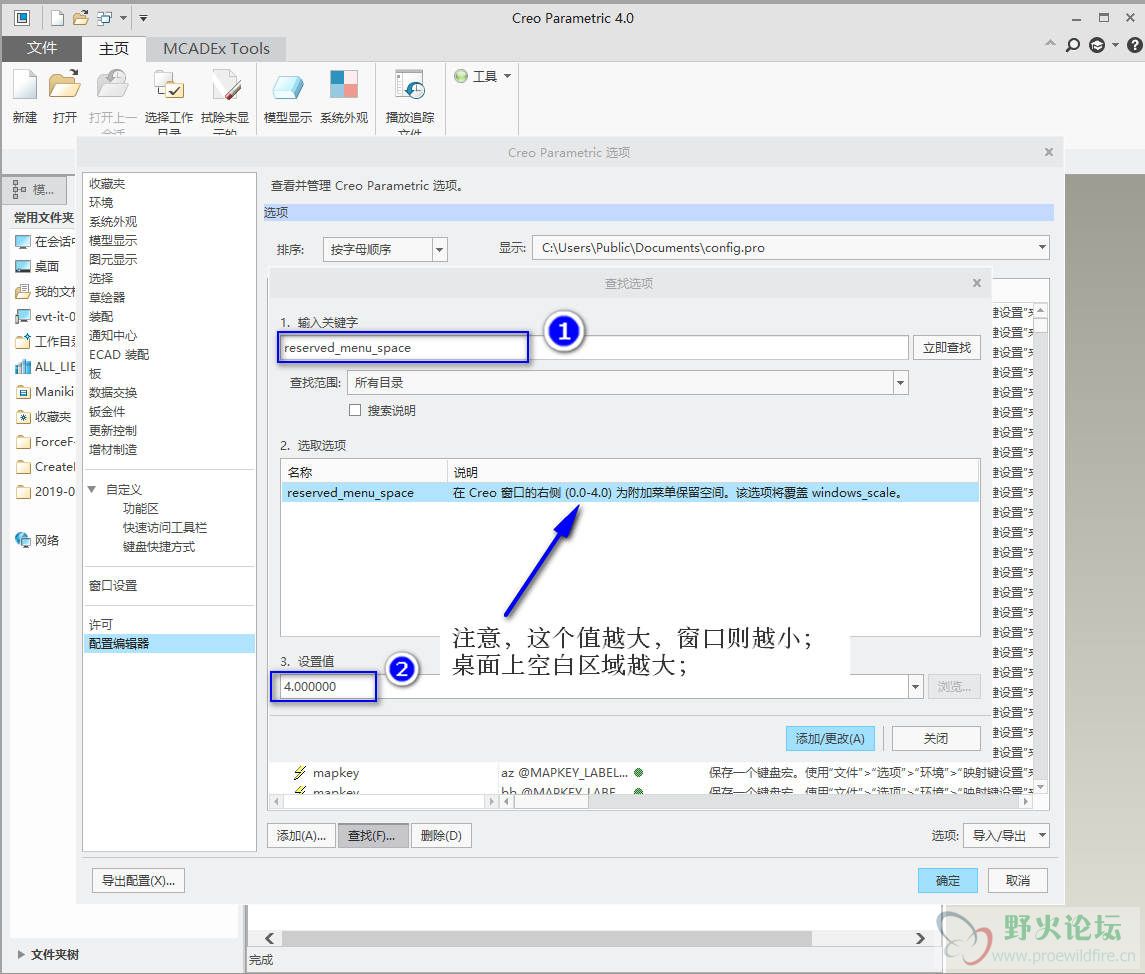Image resolution: width=1145 pixels, height=974 pixels.
Task: Toggle the 搜索说明 checkbox
Action: [x=355, y=410]
